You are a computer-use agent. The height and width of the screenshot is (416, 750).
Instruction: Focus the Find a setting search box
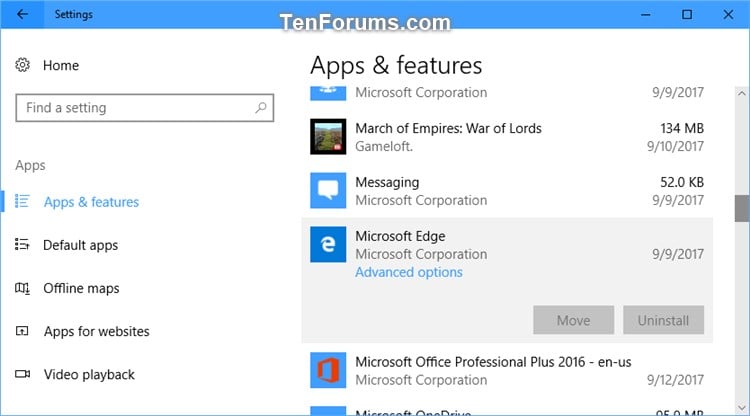[x=144, y=108]
